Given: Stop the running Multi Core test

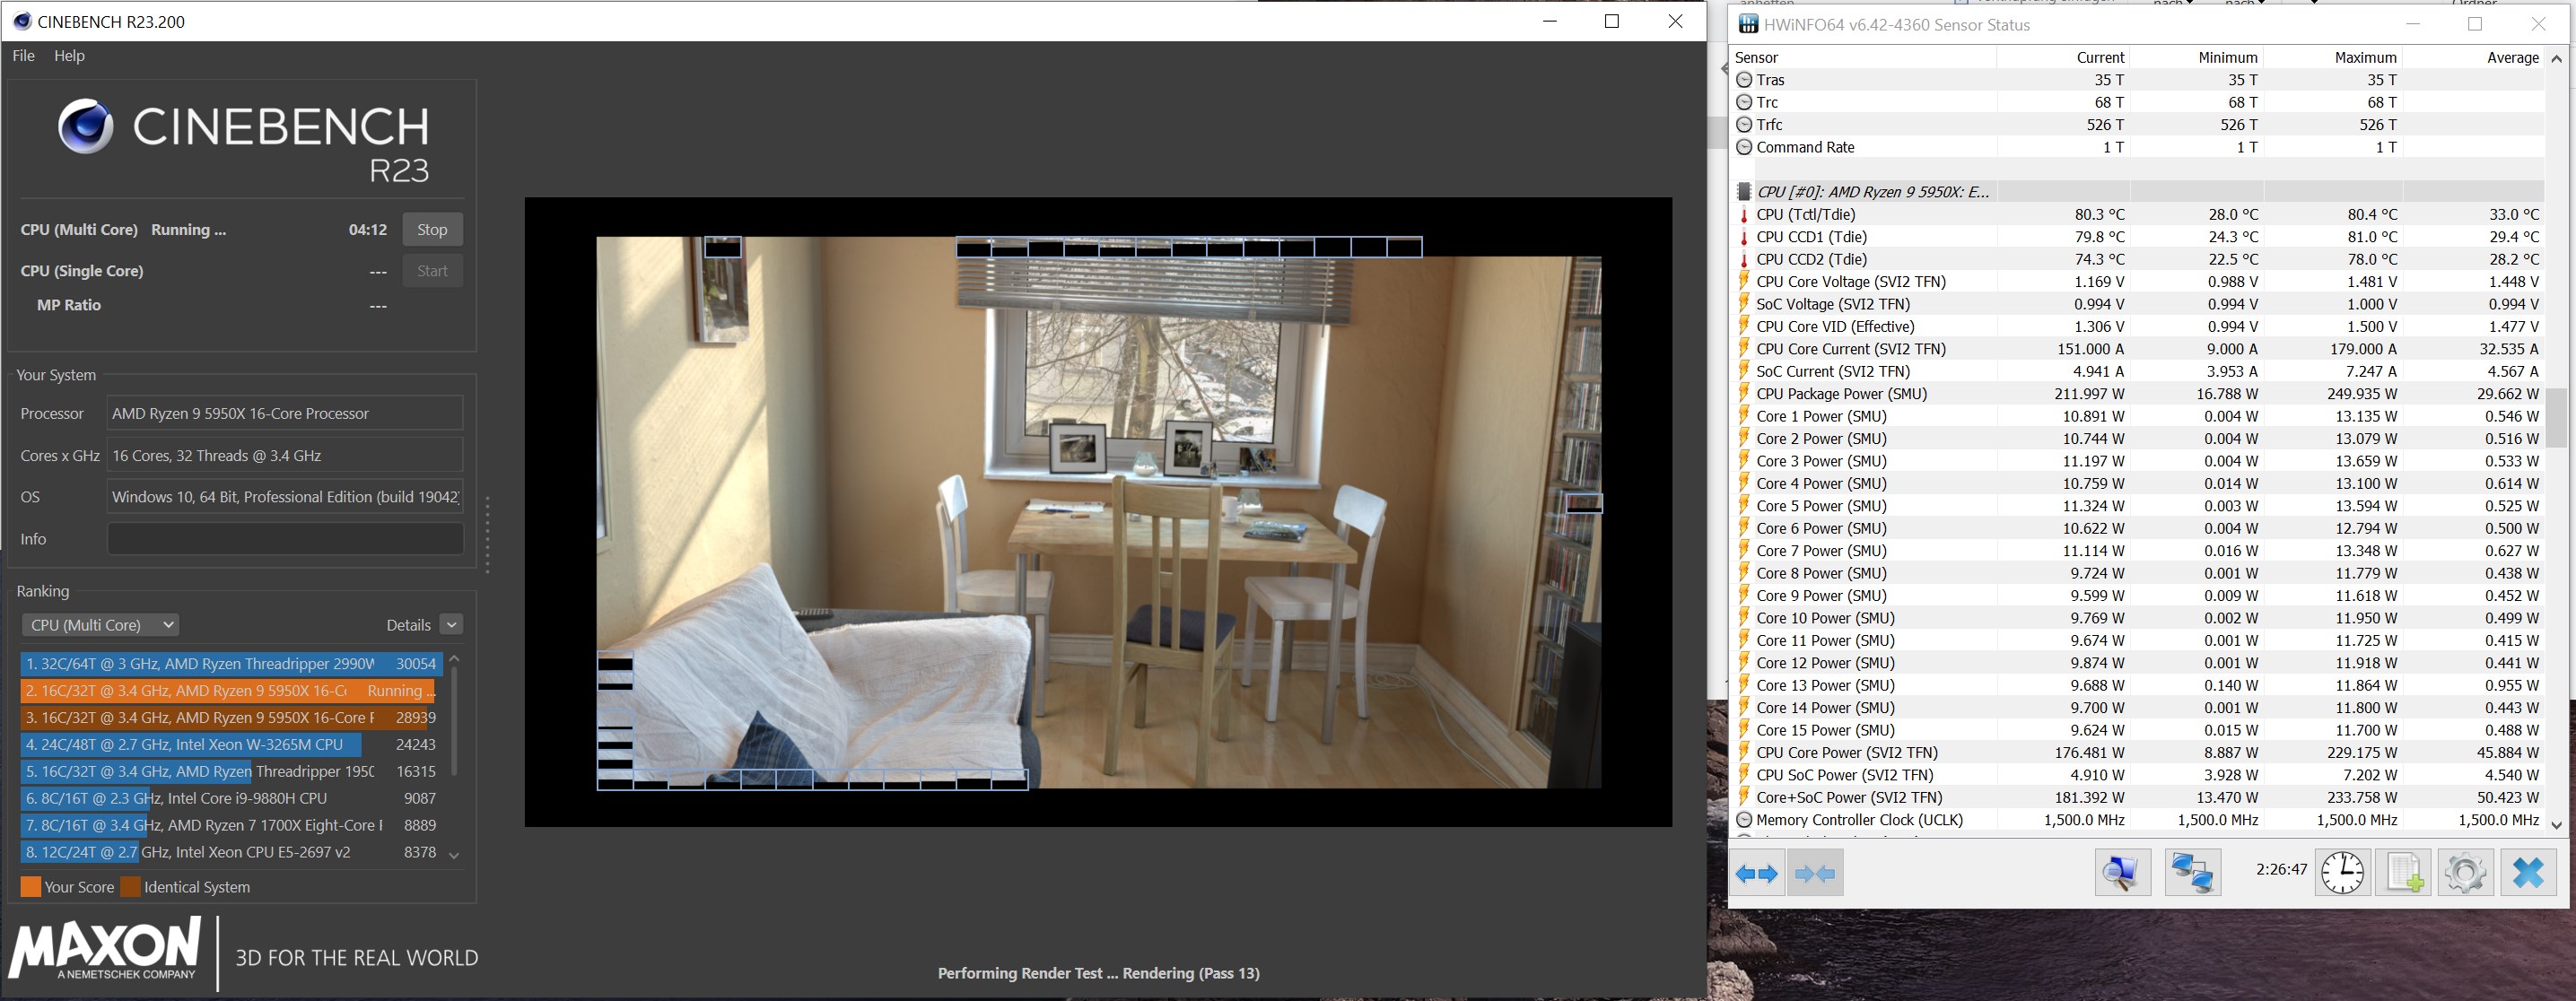Looking at the screenshot, I should pos(432,230).
